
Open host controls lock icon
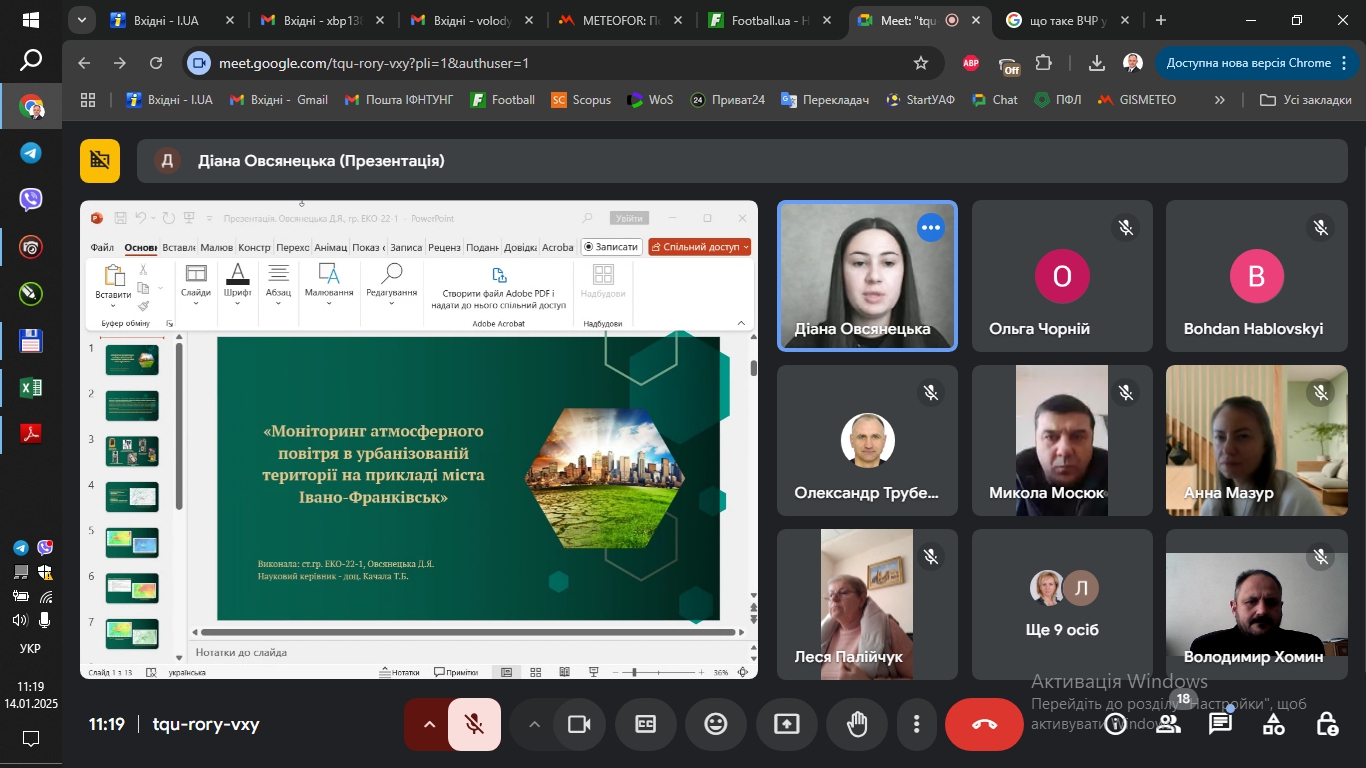coord(1326,724)
